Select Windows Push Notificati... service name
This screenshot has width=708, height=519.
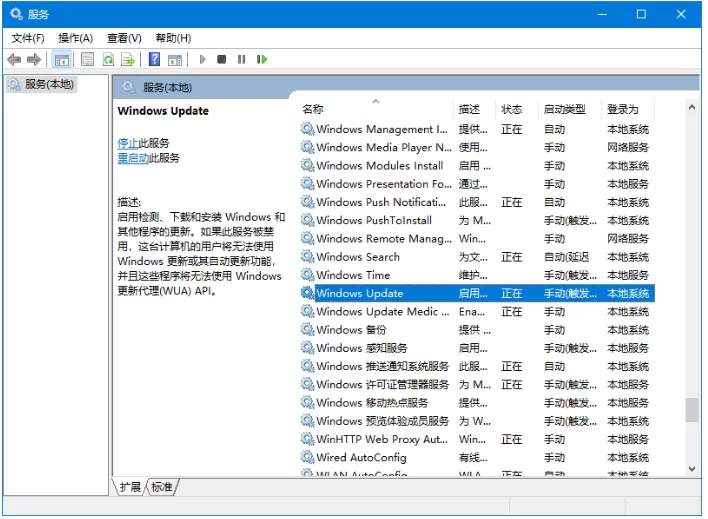[381, 202]
